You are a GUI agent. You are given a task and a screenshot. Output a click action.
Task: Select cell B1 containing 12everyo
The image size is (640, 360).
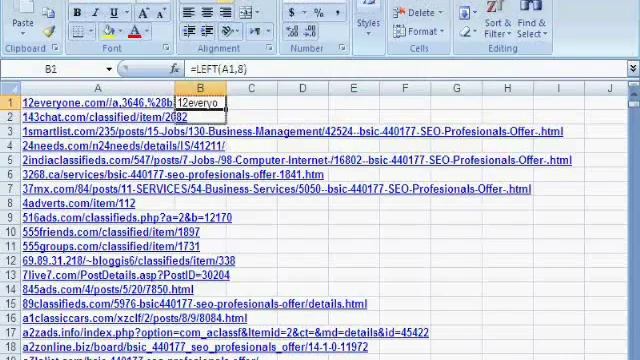tap(200, 103)
